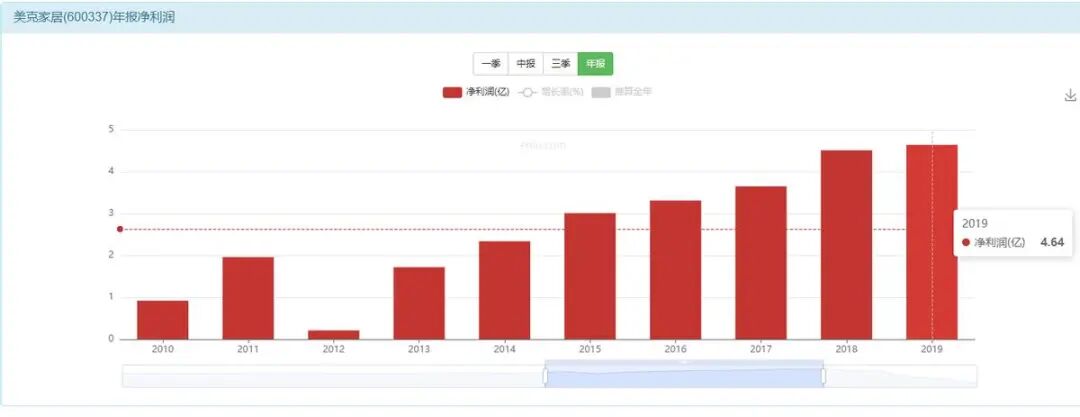Viewport: 1080px width, 417px height.
Task: Click the 2017 net profit bar
Action: [x=760, y=263]
